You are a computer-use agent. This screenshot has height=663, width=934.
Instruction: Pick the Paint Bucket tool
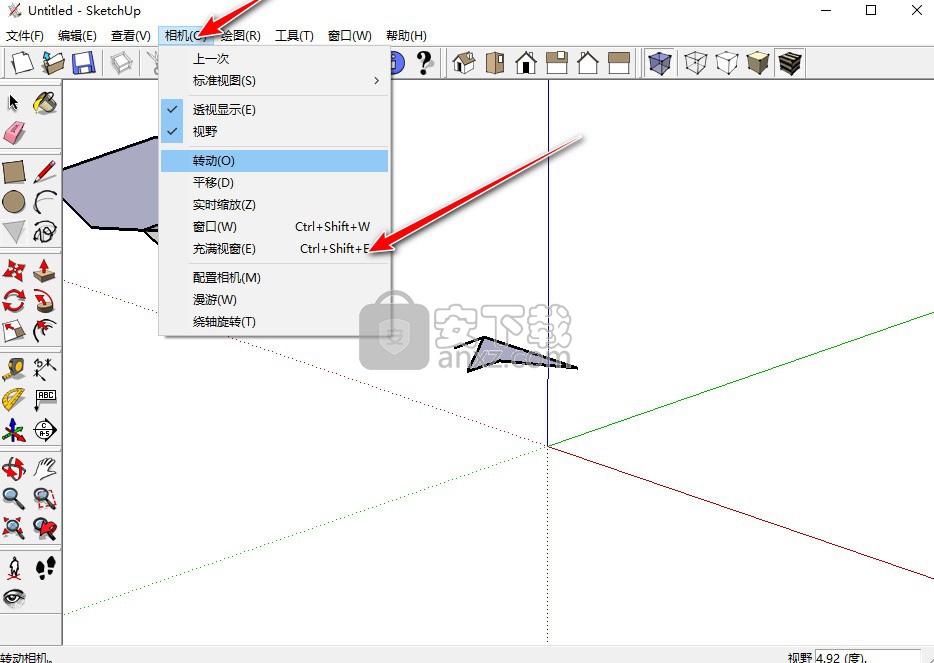pos(45,103)
